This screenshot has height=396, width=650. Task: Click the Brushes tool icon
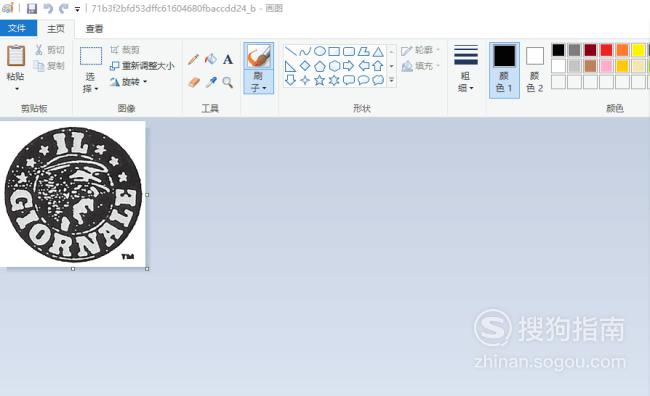(258, 56)
